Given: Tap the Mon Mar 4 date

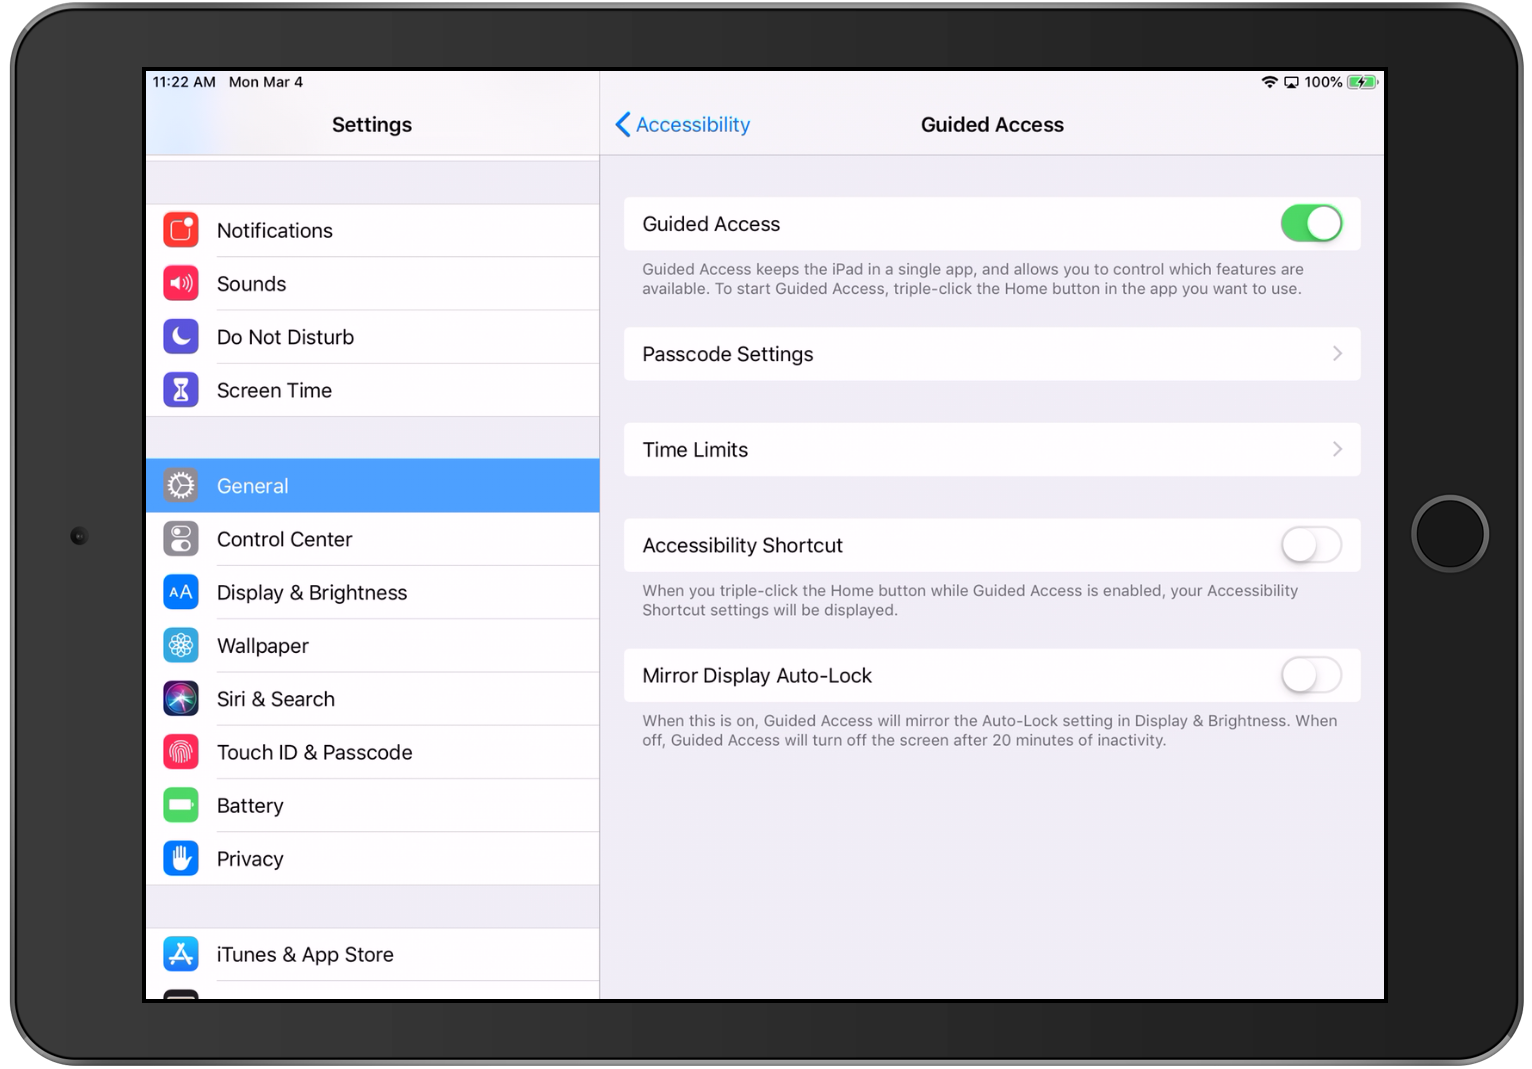Looking at the screenshot, I should point(266,82).
